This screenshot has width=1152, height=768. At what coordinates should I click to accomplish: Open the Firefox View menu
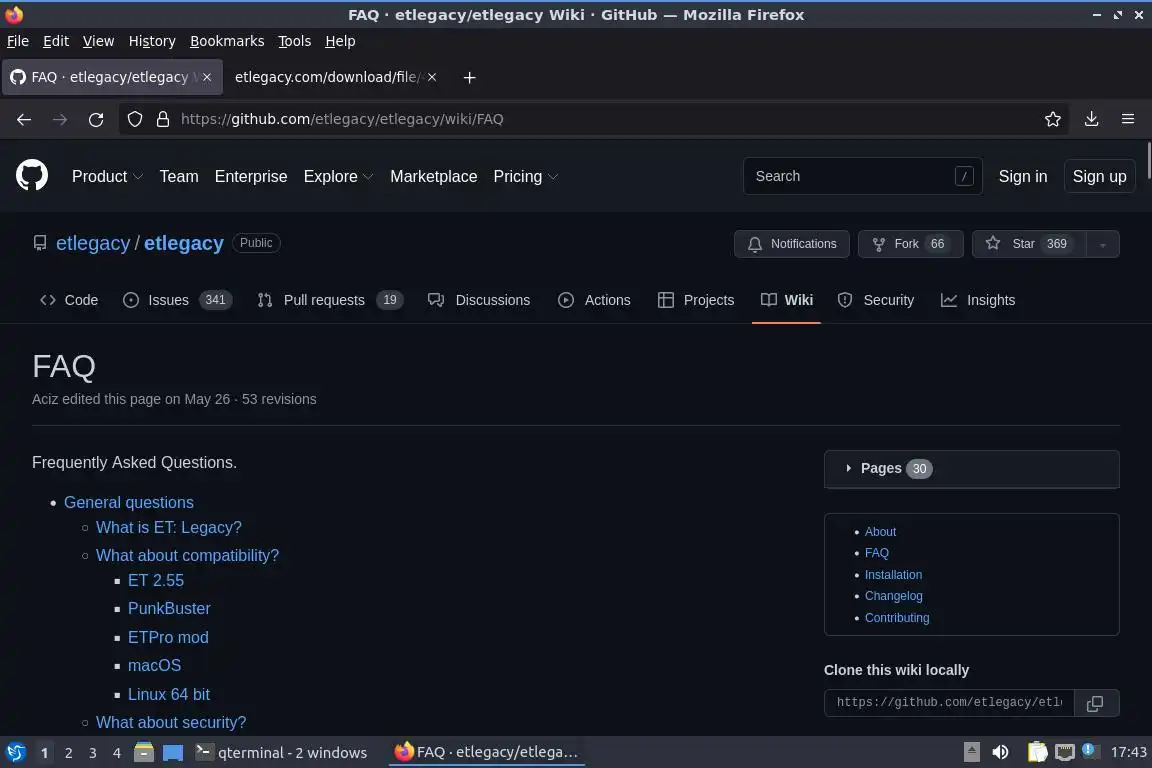tap(98, 41)
